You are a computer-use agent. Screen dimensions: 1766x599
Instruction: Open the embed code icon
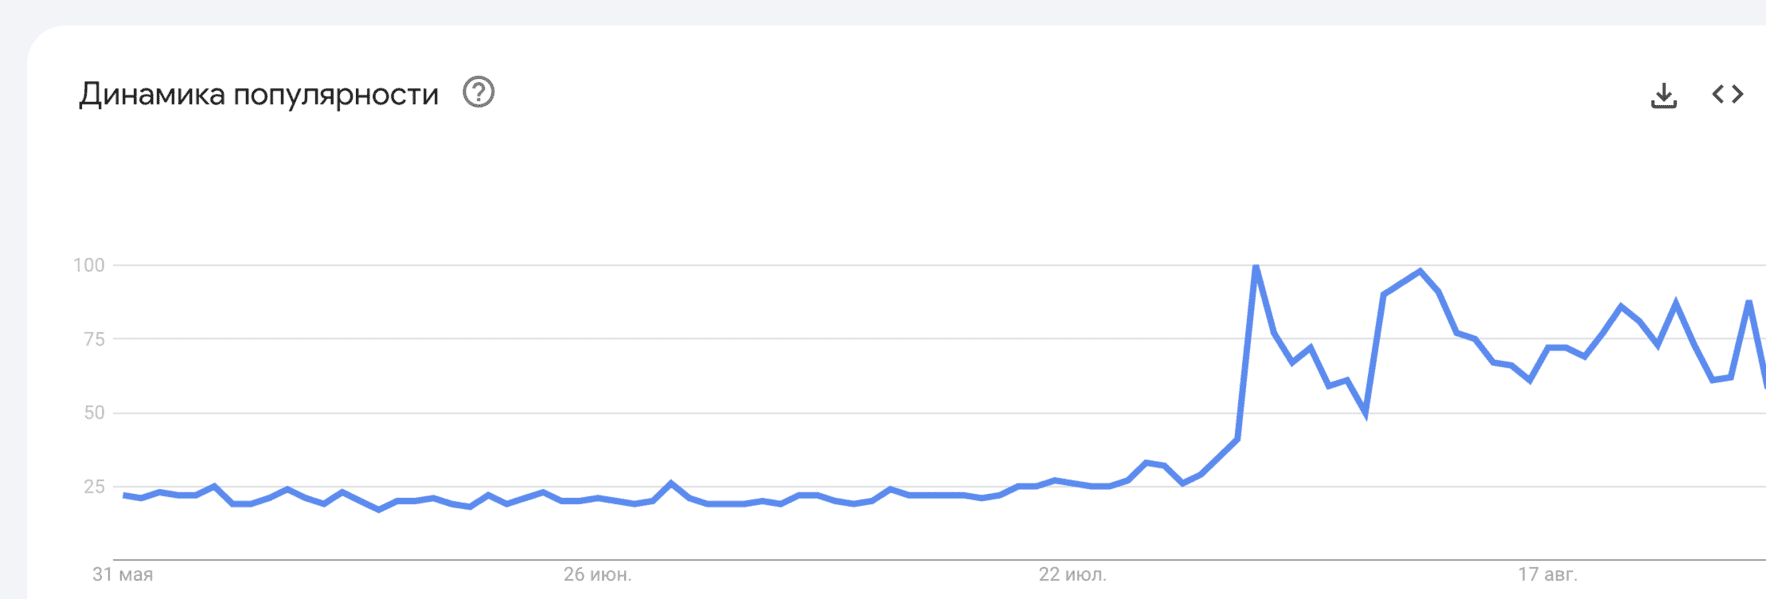pos(1727,94)
